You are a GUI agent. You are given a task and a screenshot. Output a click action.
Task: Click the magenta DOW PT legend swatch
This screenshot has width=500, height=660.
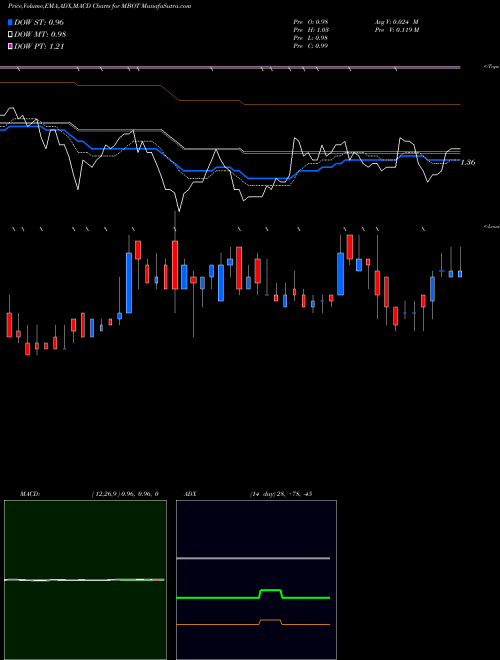pos(11,46)
